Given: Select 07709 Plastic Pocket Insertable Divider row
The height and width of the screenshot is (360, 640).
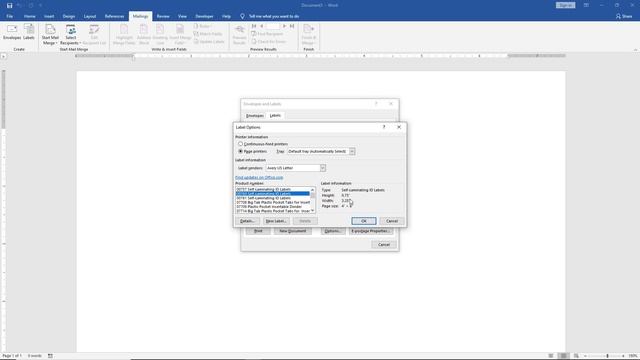Looking at the screenshot, I should coord(272,207).
